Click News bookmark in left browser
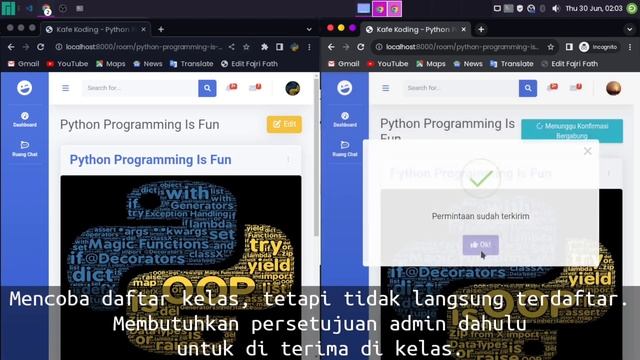Viewport: 640px width, 360px height. (x=148, y=64)
